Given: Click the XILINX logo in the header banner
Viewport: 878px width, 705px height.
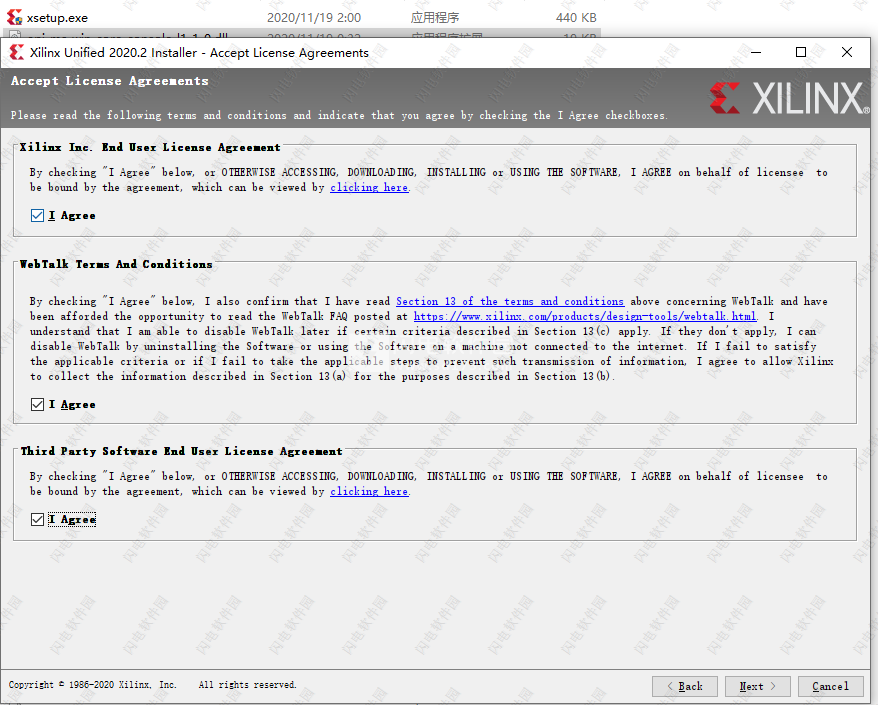Looking at the screenshot, I should 789,98.
